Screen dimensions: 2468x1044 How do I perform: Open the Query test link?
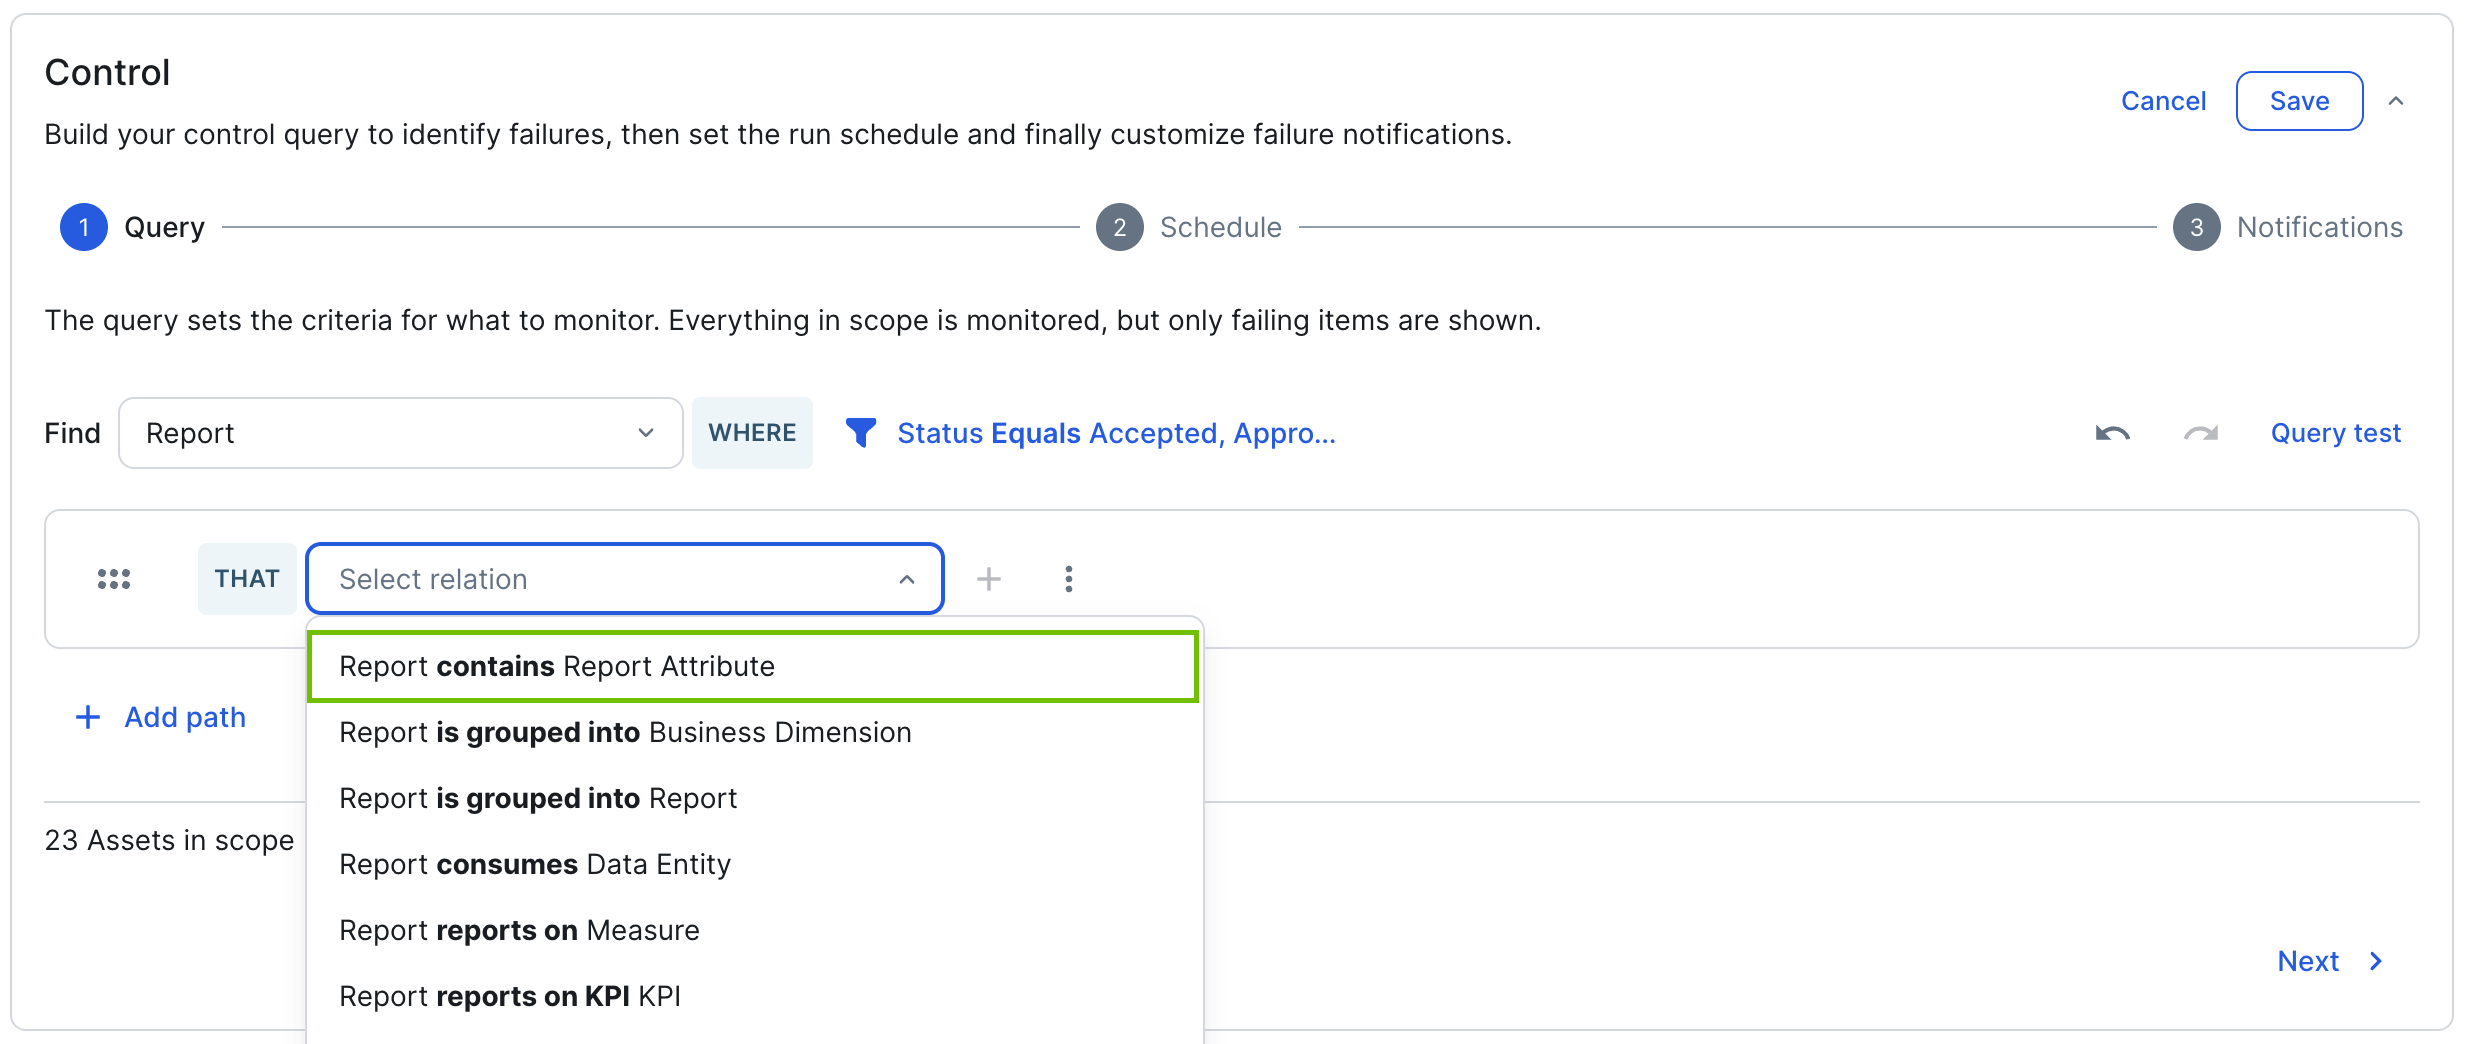[2335, 433]
